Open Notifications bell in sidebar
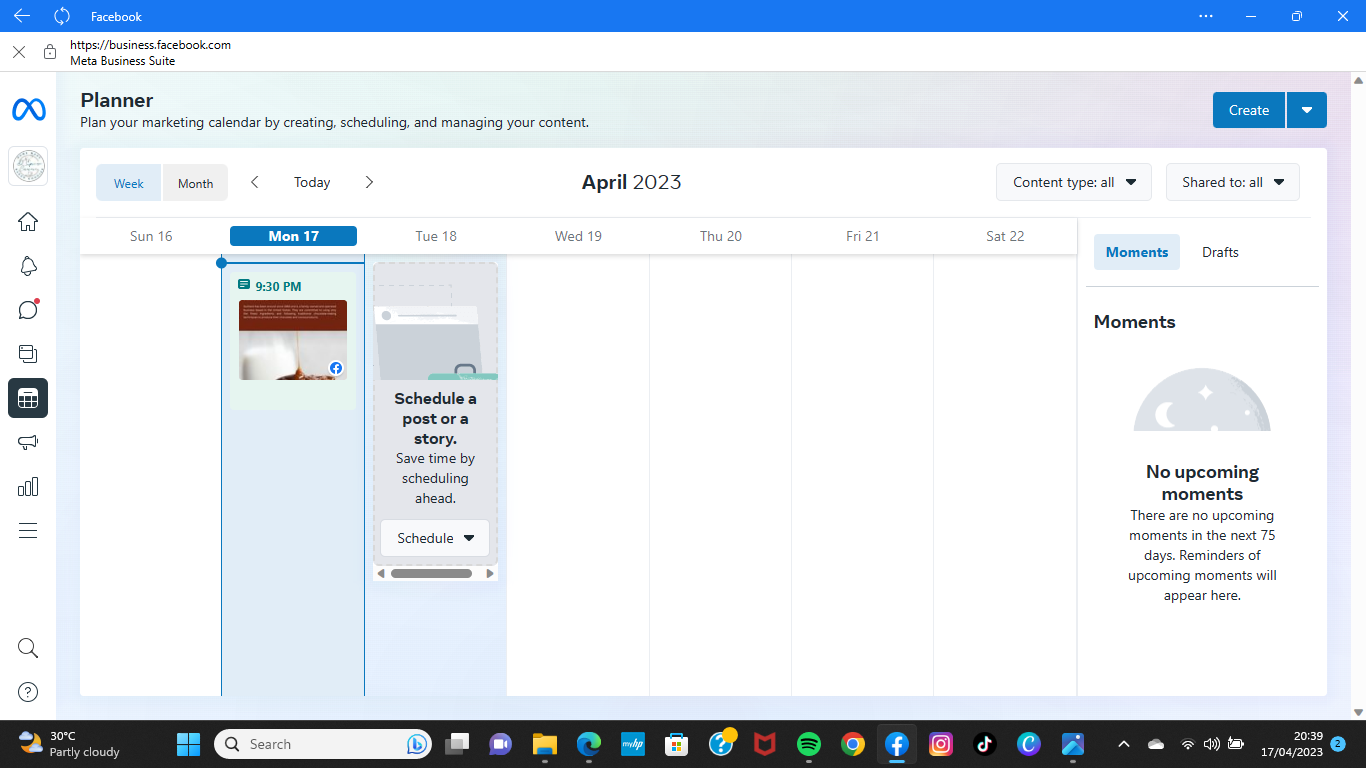 28,266
